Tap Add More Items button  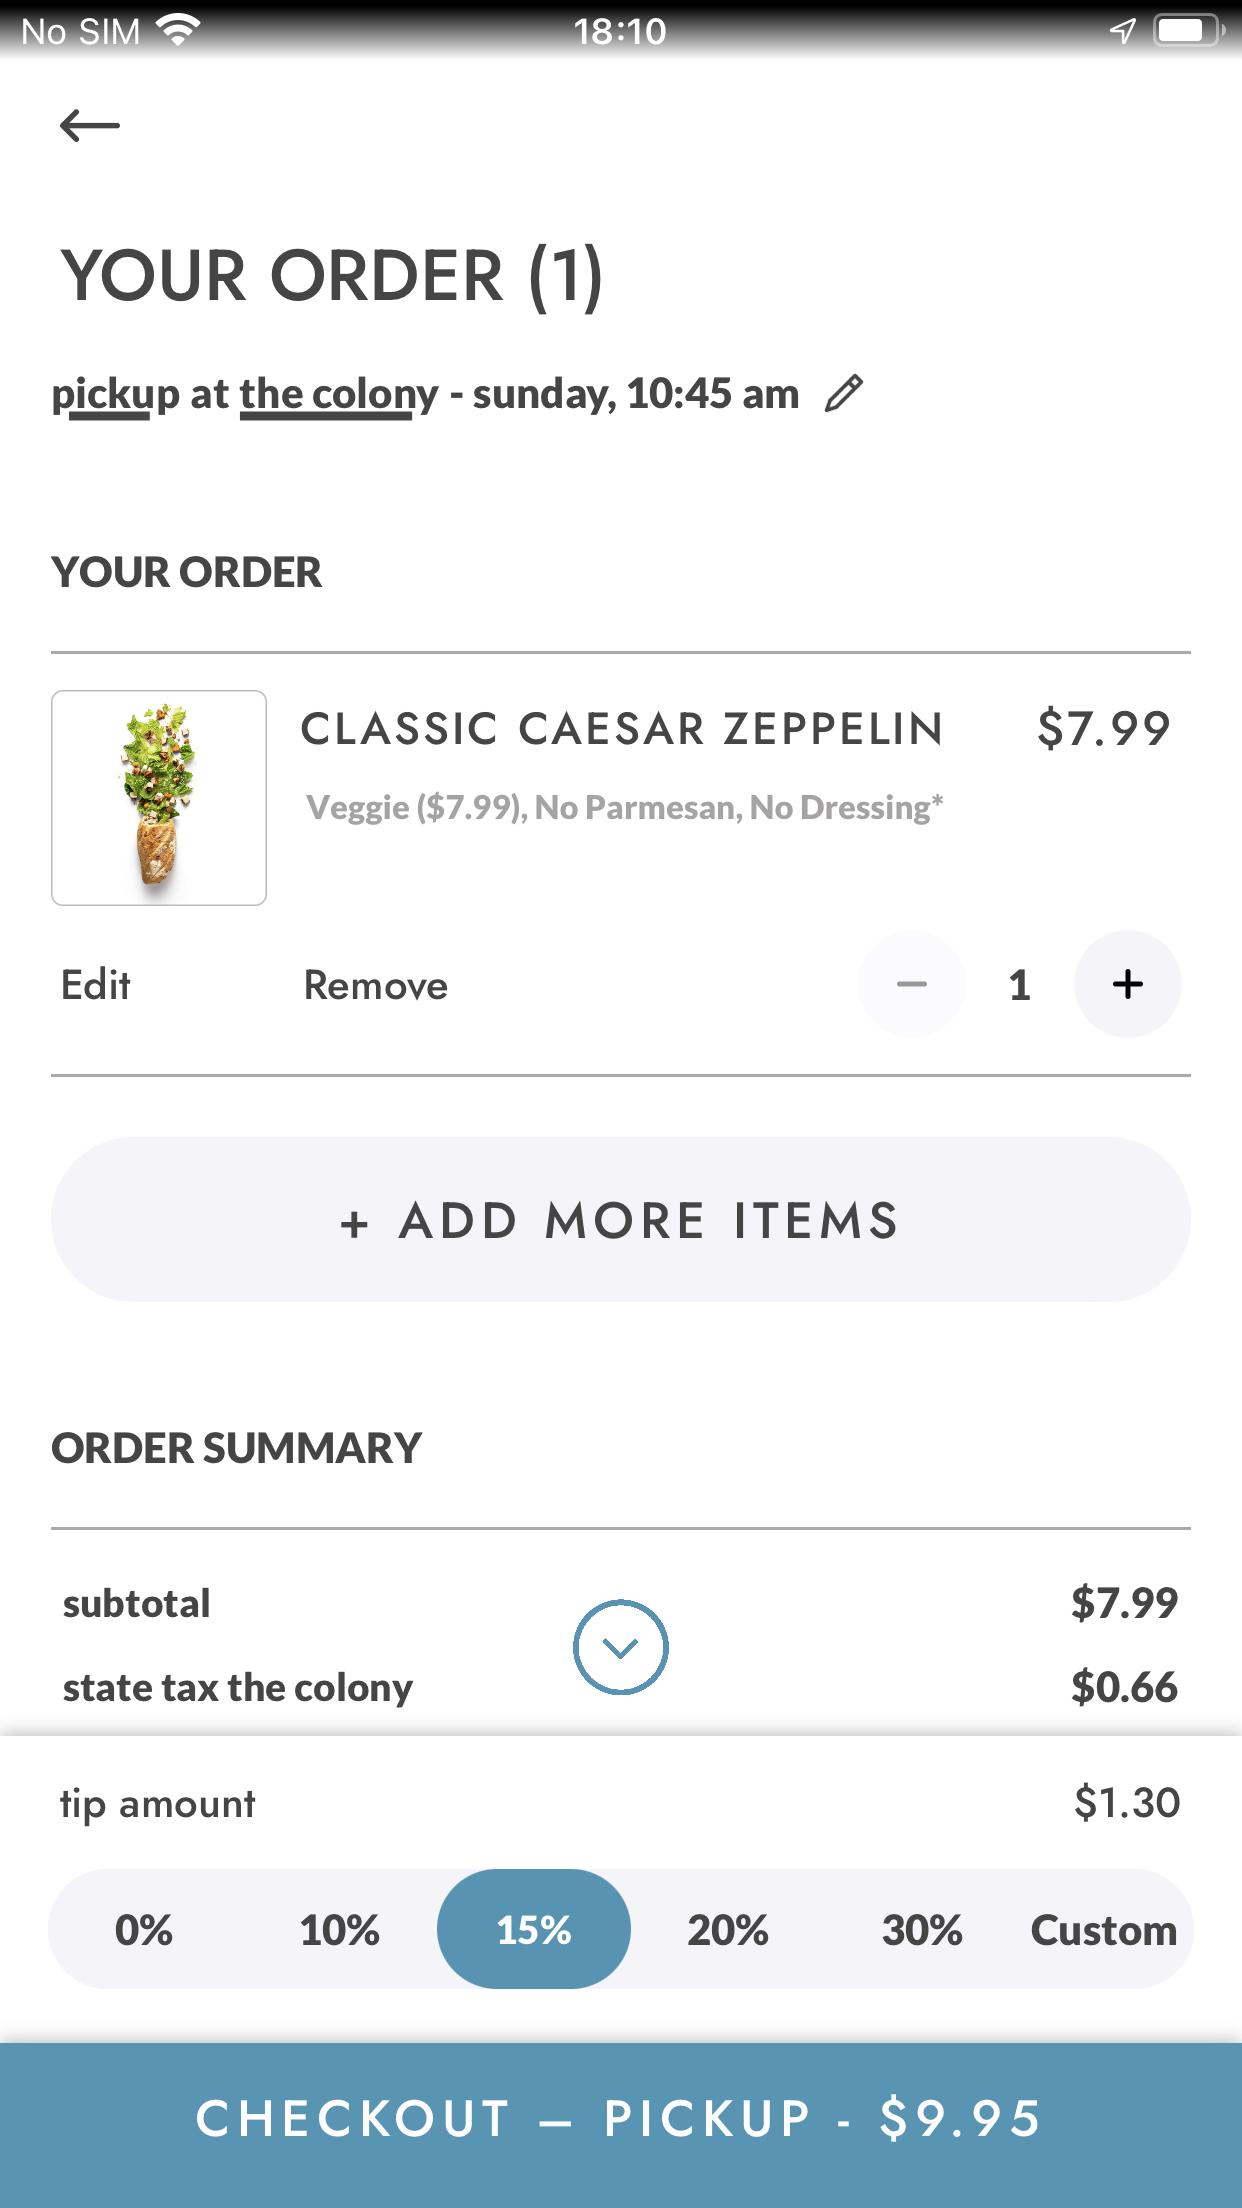coord(621,1219)
